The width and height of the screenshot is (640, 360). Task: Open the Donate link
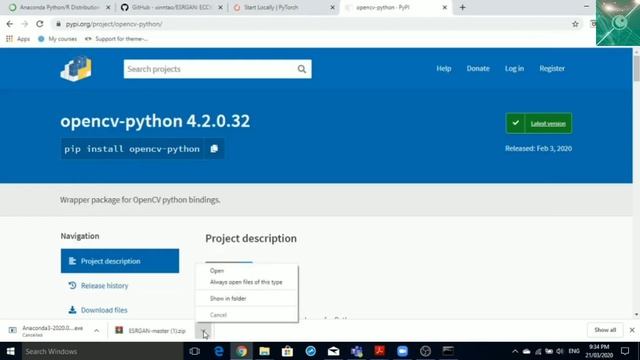[x=478, y=69]
